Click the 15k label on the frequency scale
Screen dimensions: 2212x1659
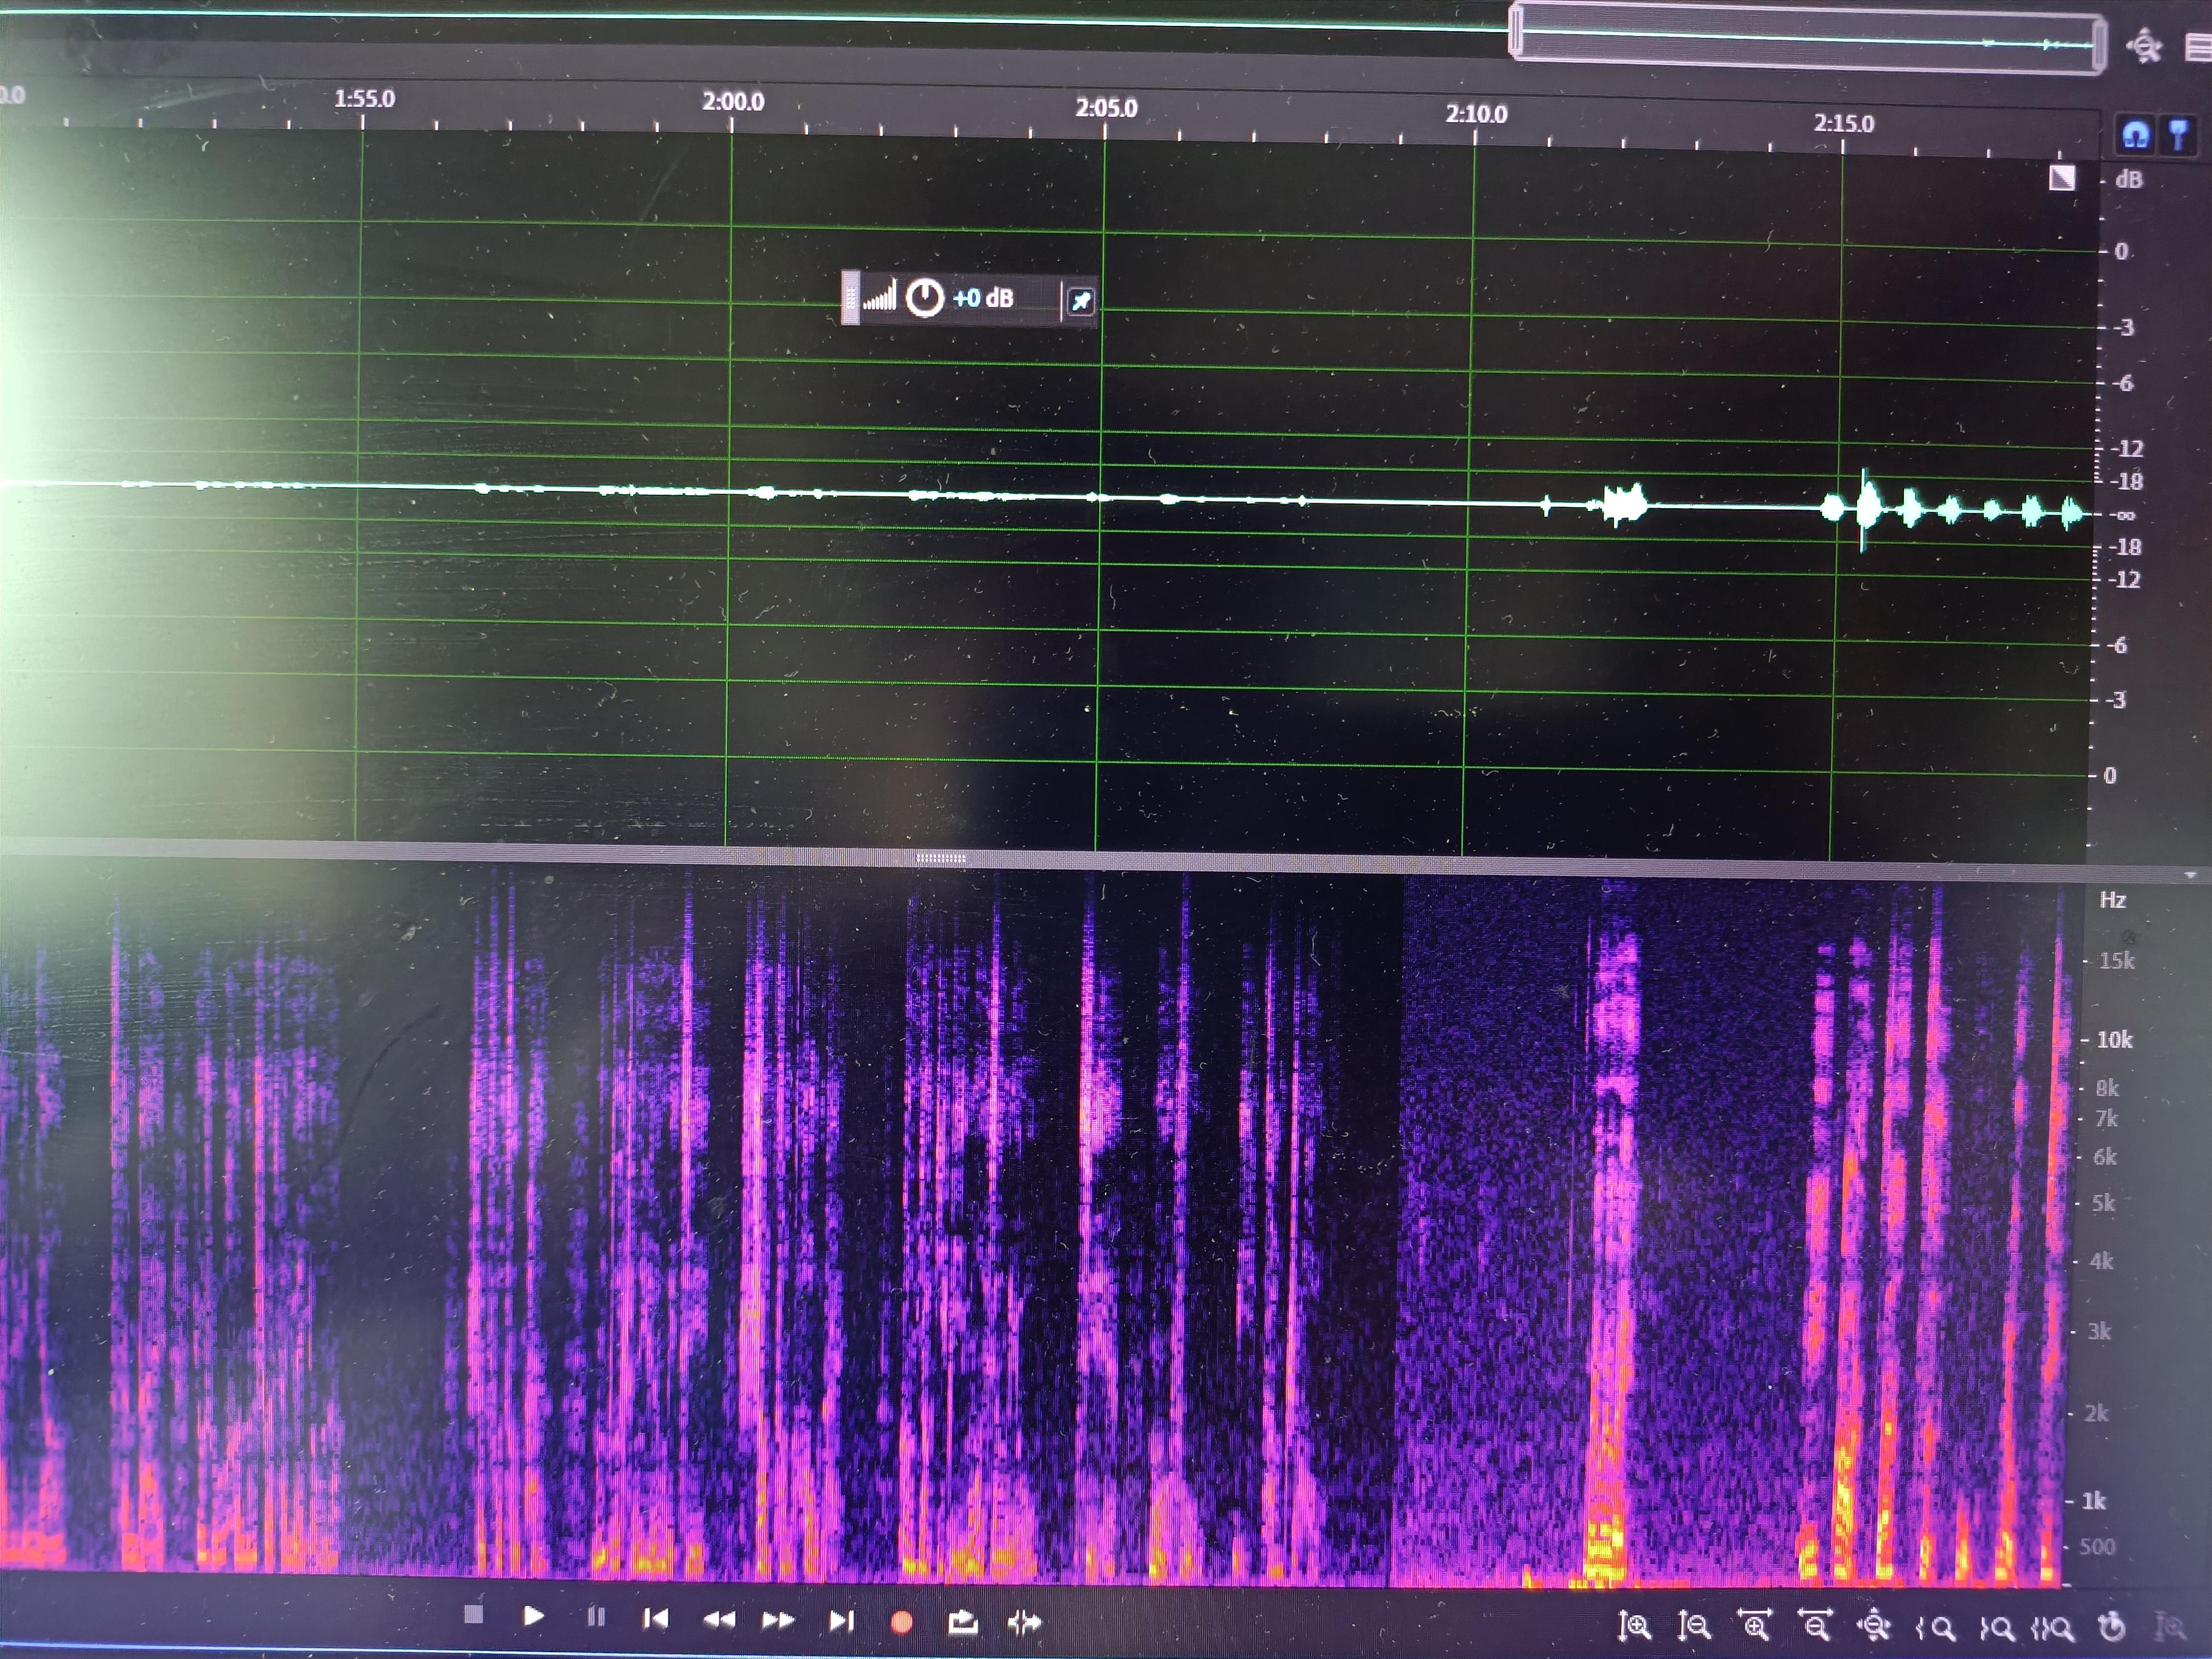[2116, 961]
